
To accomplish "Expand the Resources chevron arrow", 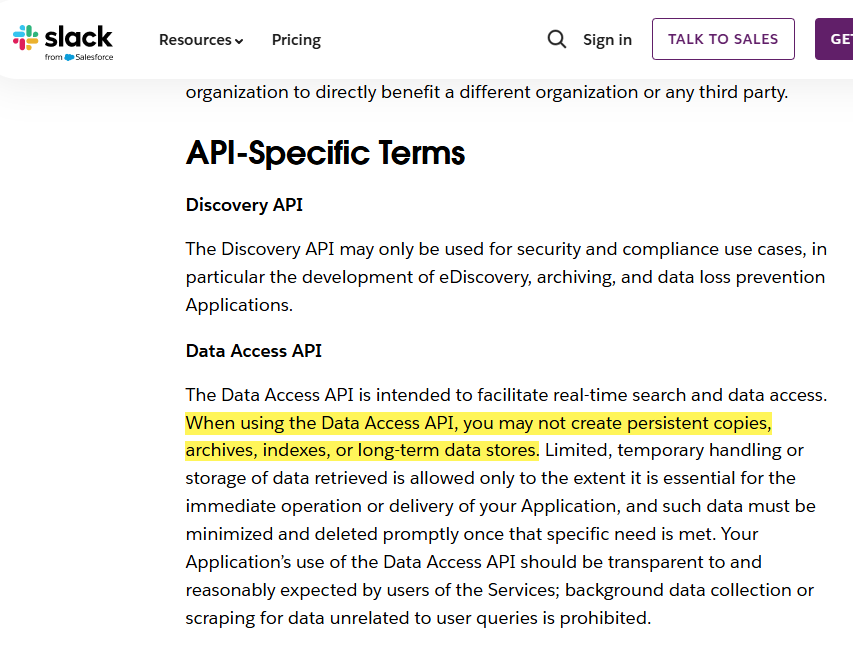I will point(239,41).
